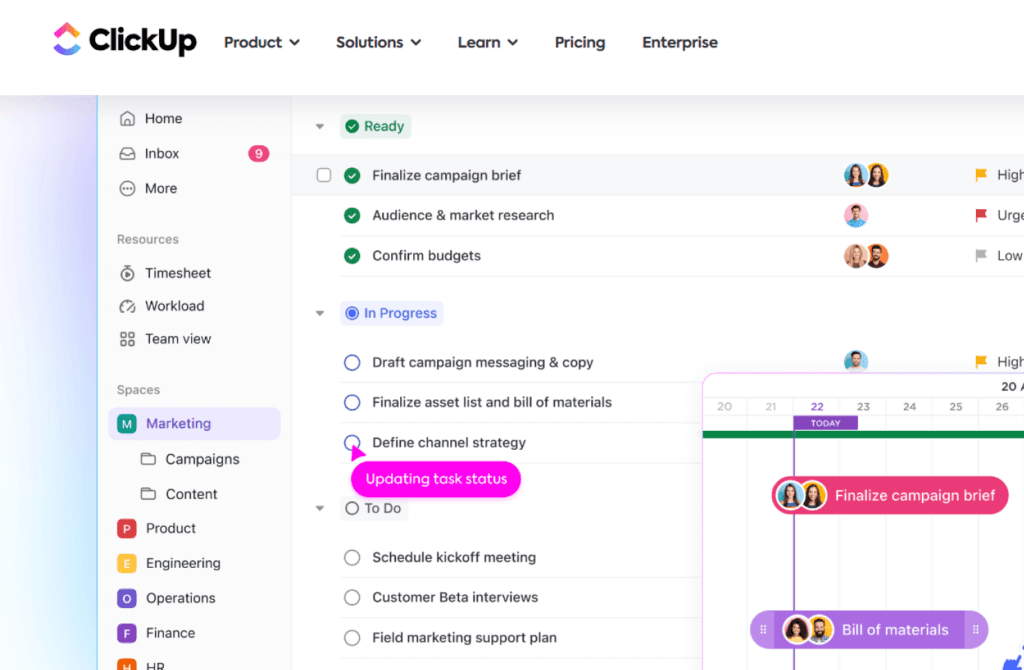Open the Define channel strategy task

[449, 443]
